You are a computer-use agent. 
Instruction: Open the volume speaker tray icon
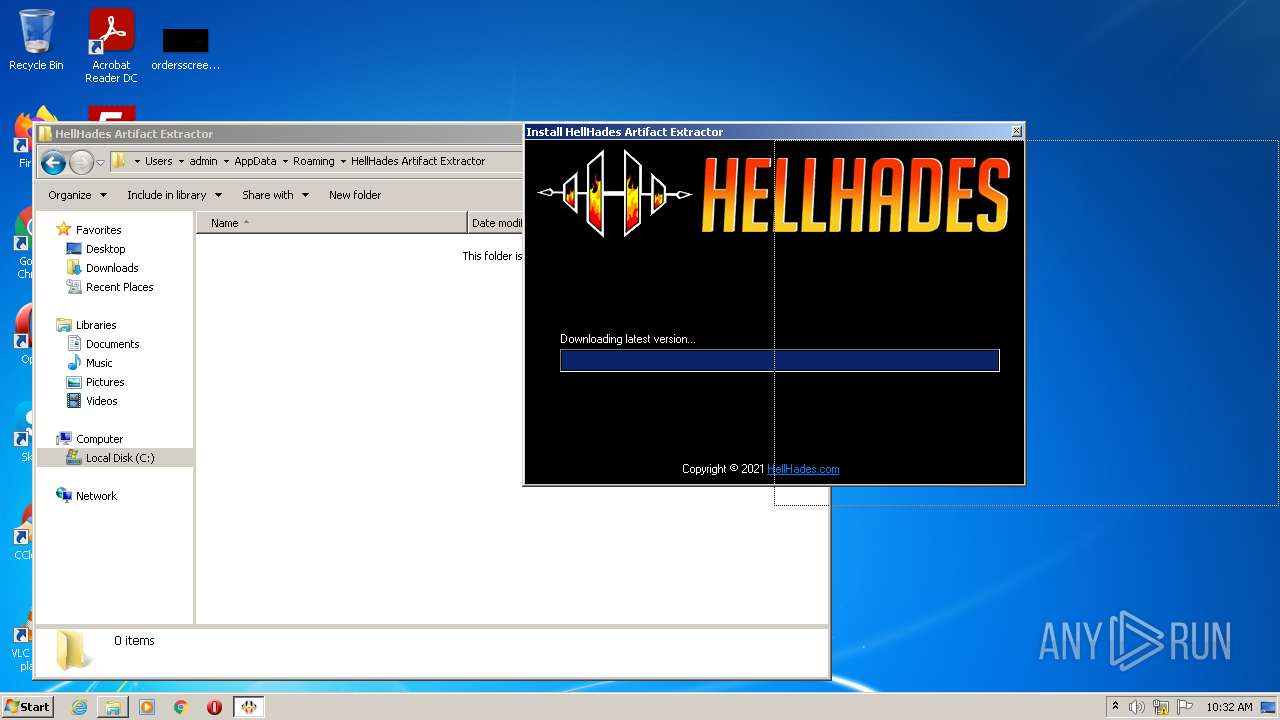1137,707
